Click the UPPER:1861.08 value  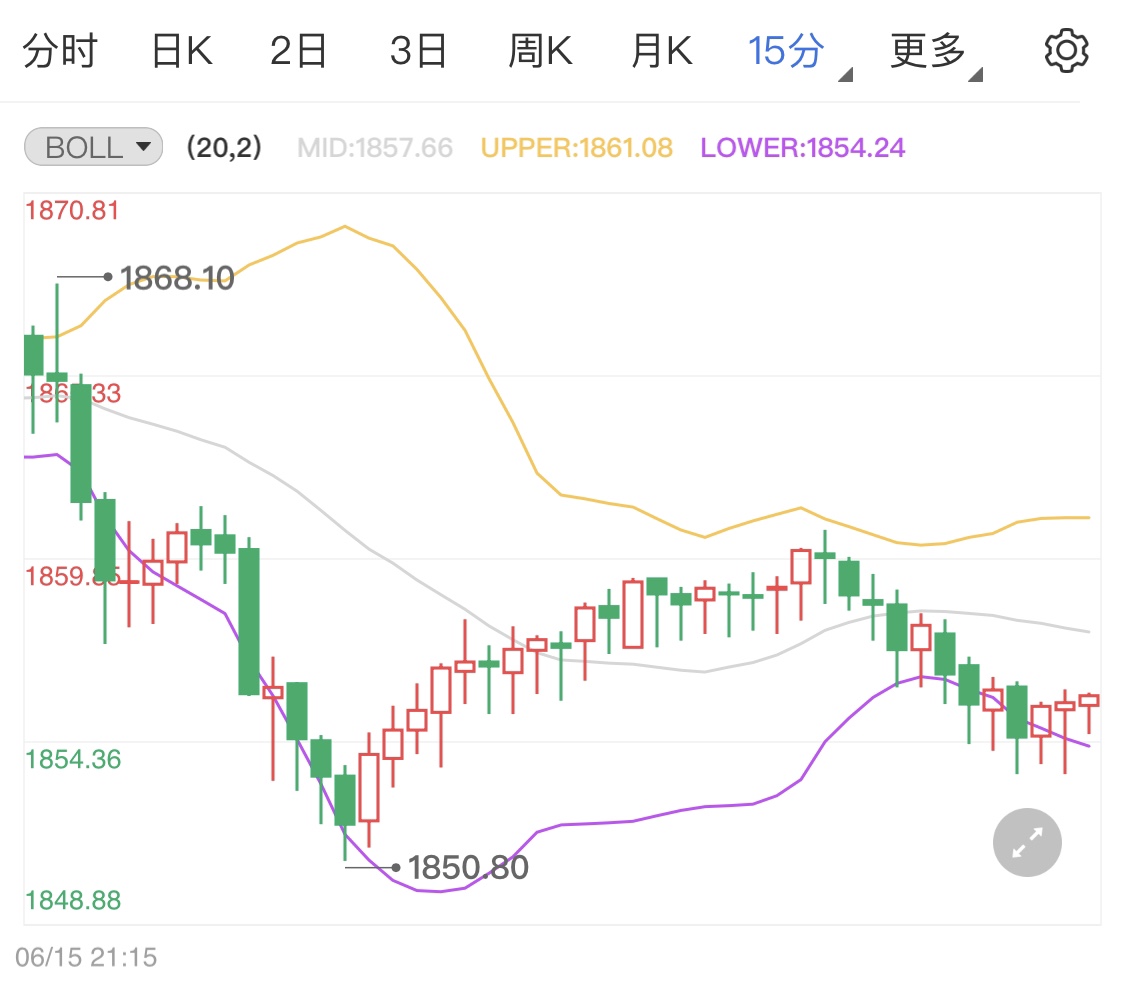pyautogui.click(x=577, y=148)
